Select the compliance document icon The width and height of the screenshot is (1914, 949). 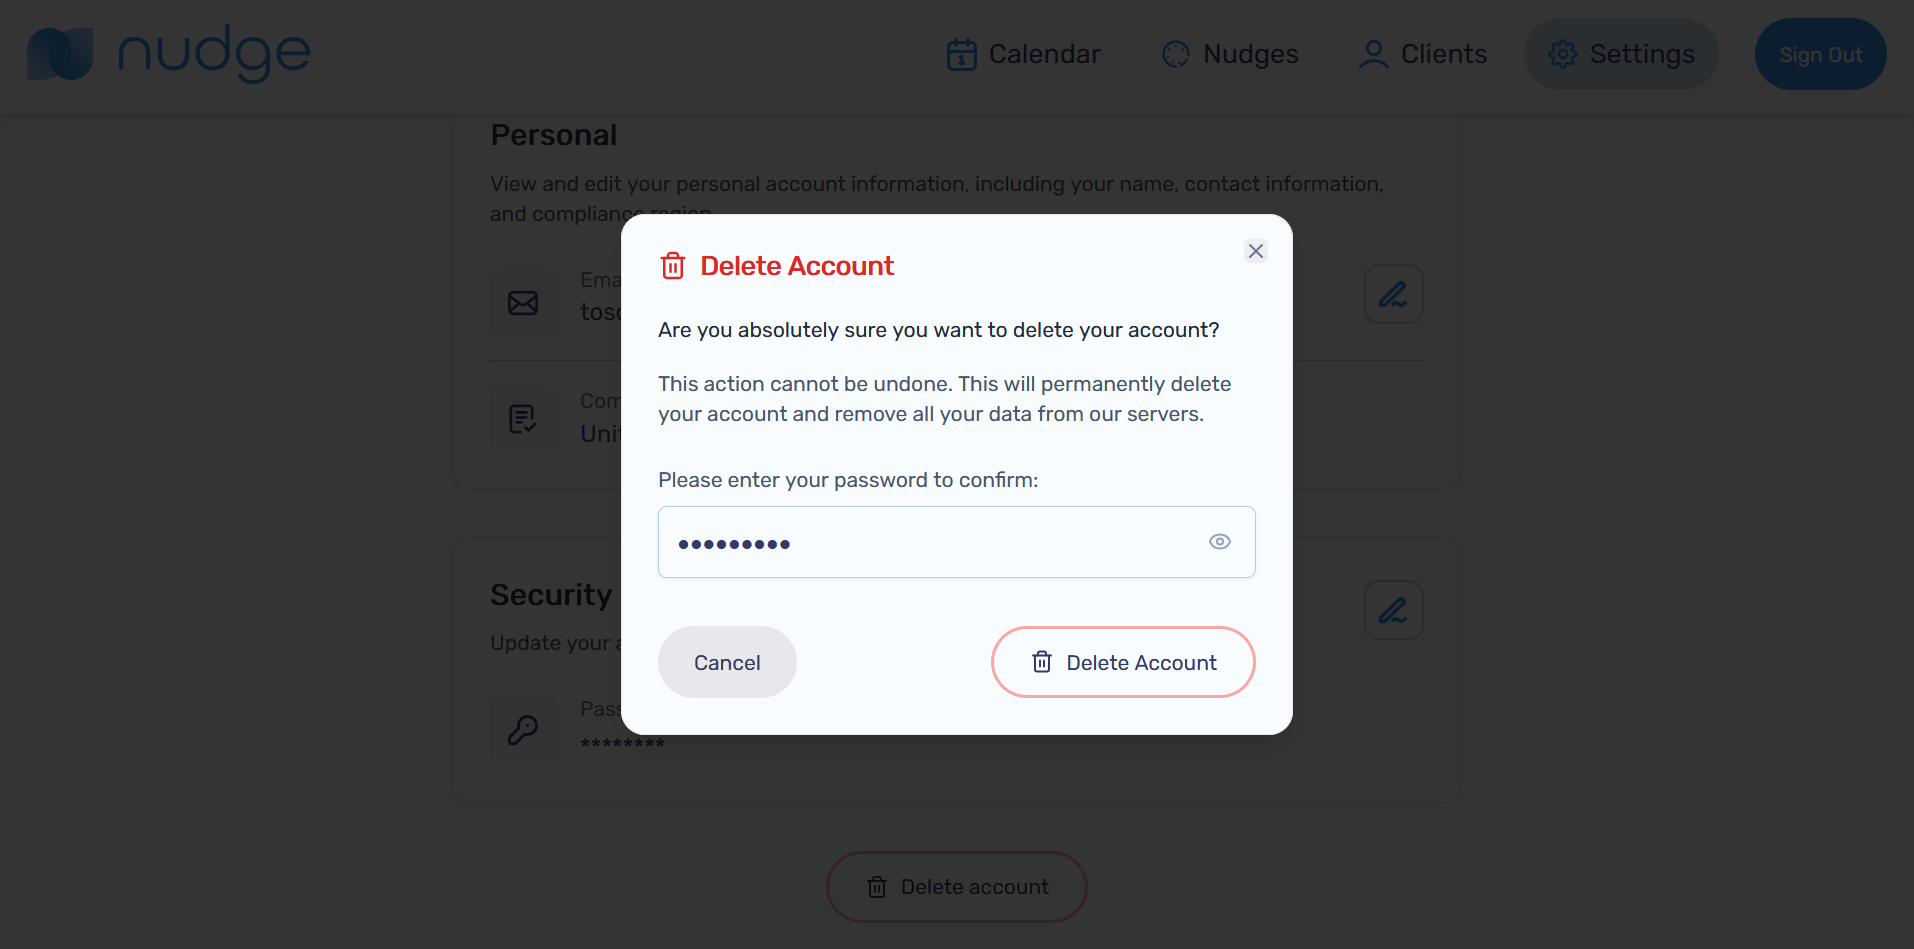tap(522, 419)
